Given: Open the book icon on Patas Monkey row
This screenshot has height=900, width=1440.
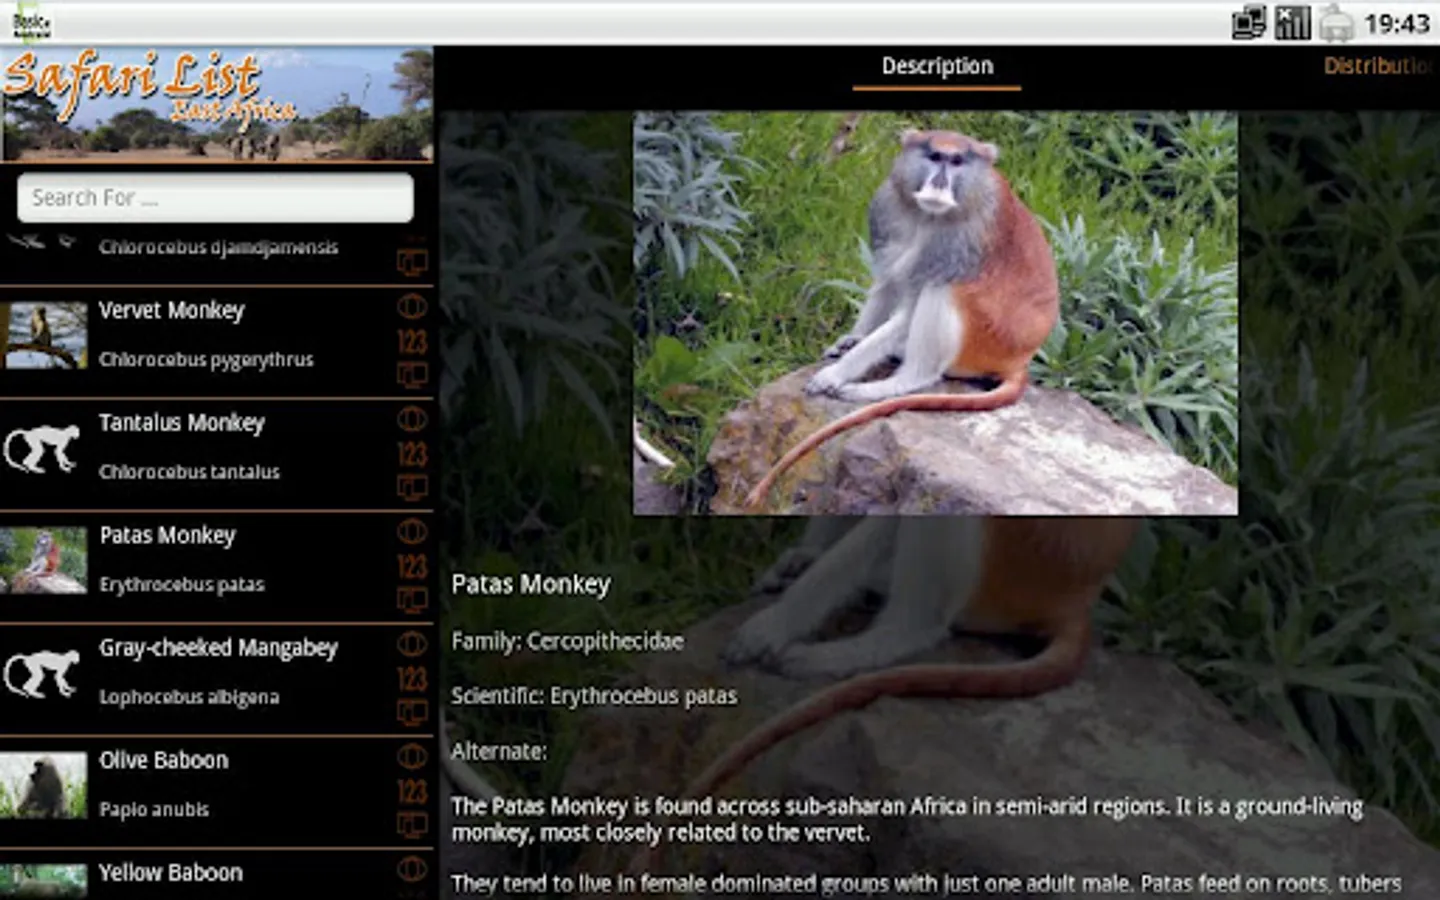Looking at the screenshot, I should click(x=412, y=601).
